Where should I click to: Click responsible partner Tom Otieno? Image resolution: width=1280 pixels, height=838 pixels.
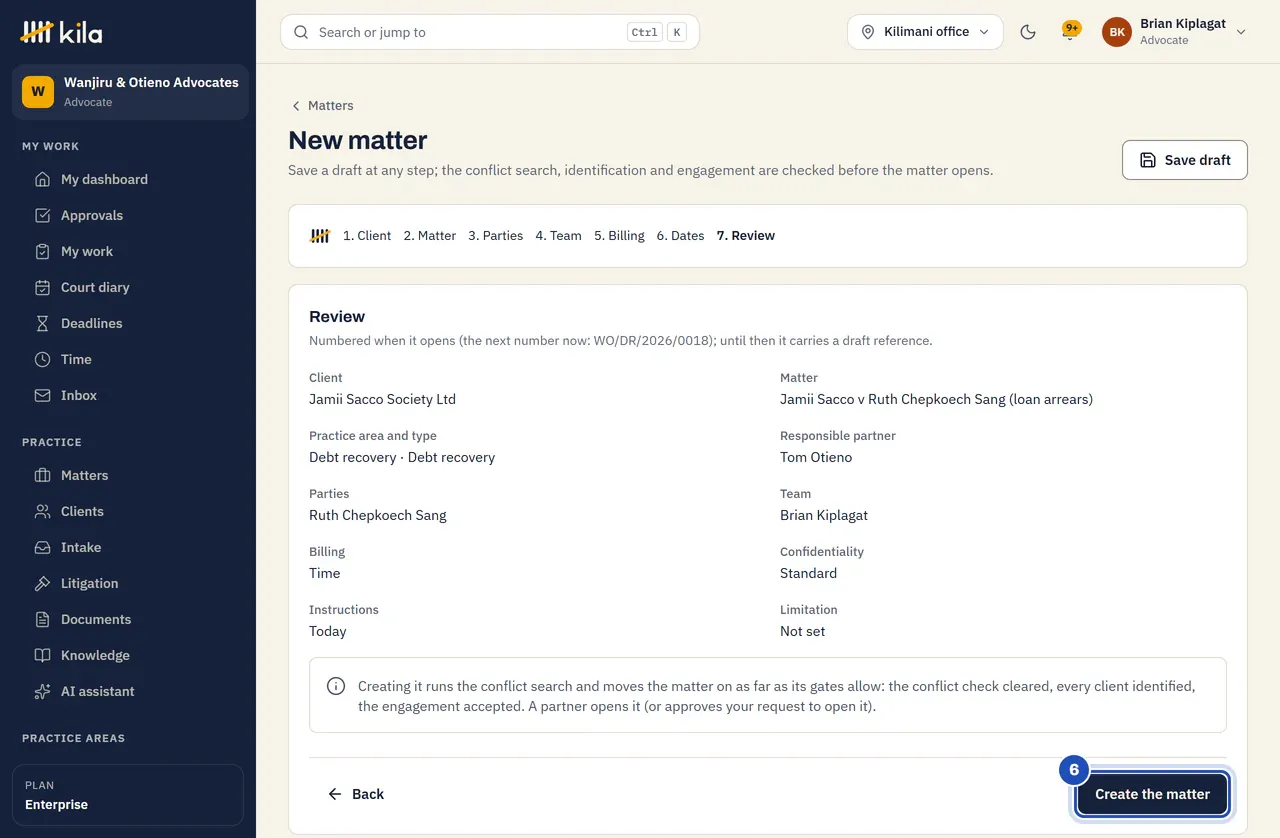(816, 457)
